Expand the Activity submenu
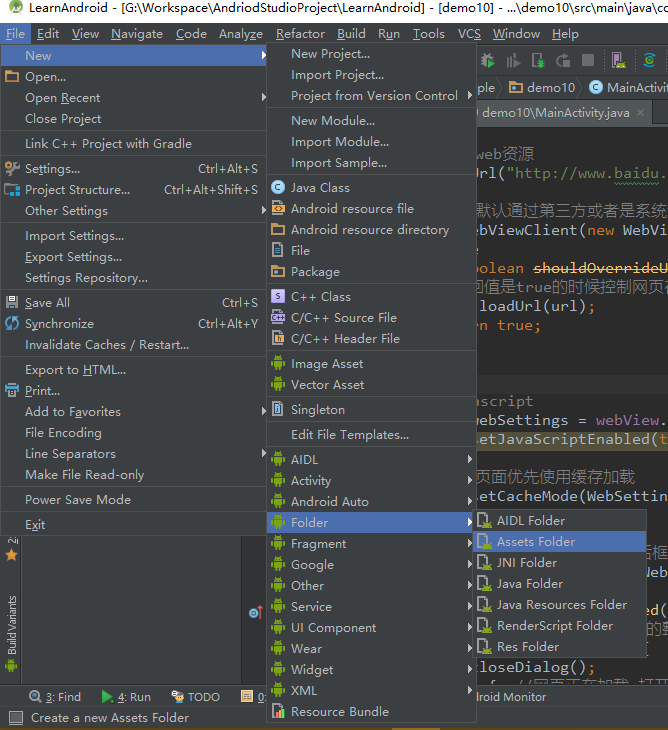This screenshot has width=668, height=730. [x=372, y=480]
